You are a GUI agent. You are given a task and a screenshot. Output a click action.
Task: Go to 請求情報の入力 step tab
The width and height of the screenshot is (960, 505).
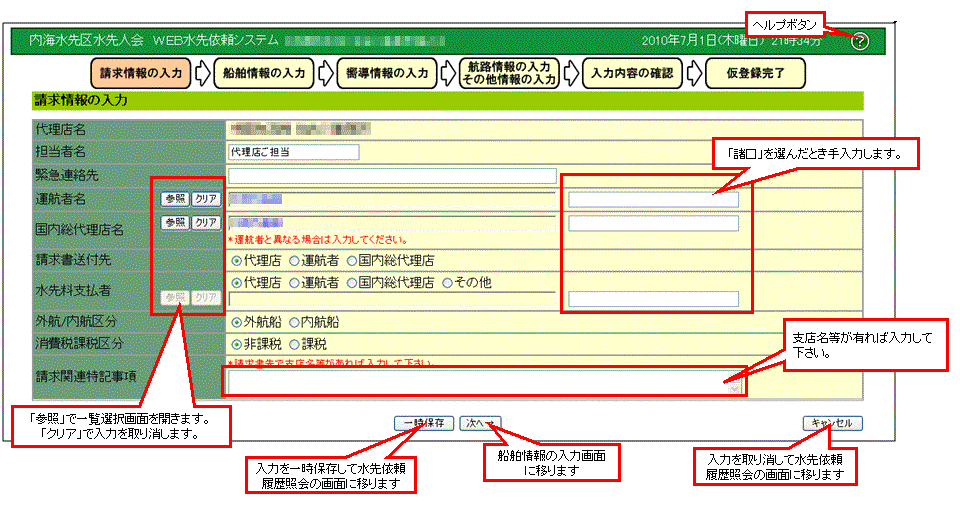(x=140, y=73)
